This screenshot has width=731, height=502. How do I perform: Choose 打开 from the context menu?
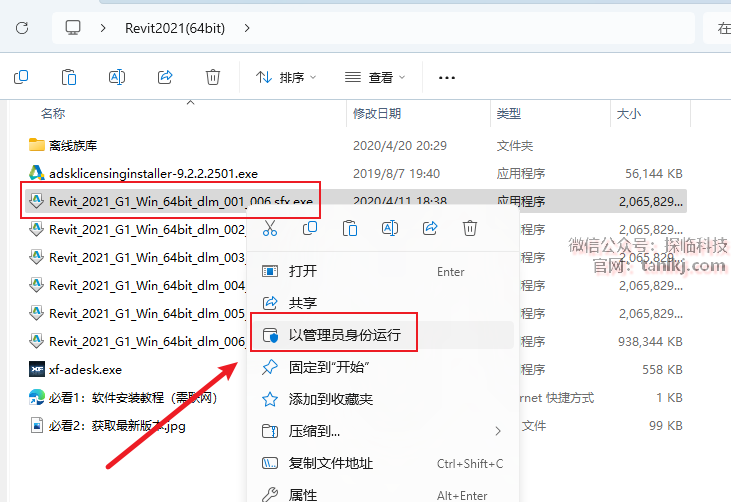tap(382, 271)
